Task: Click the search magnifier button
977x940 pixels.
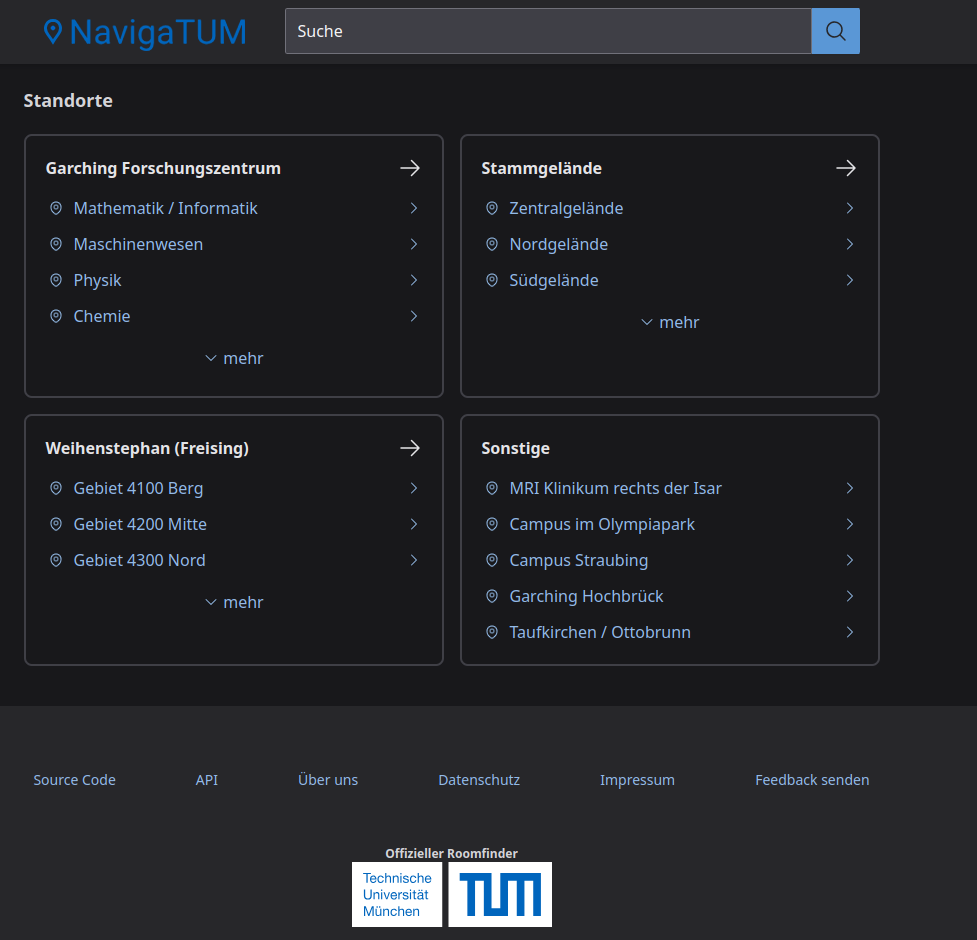Action: tap(835, 31)
